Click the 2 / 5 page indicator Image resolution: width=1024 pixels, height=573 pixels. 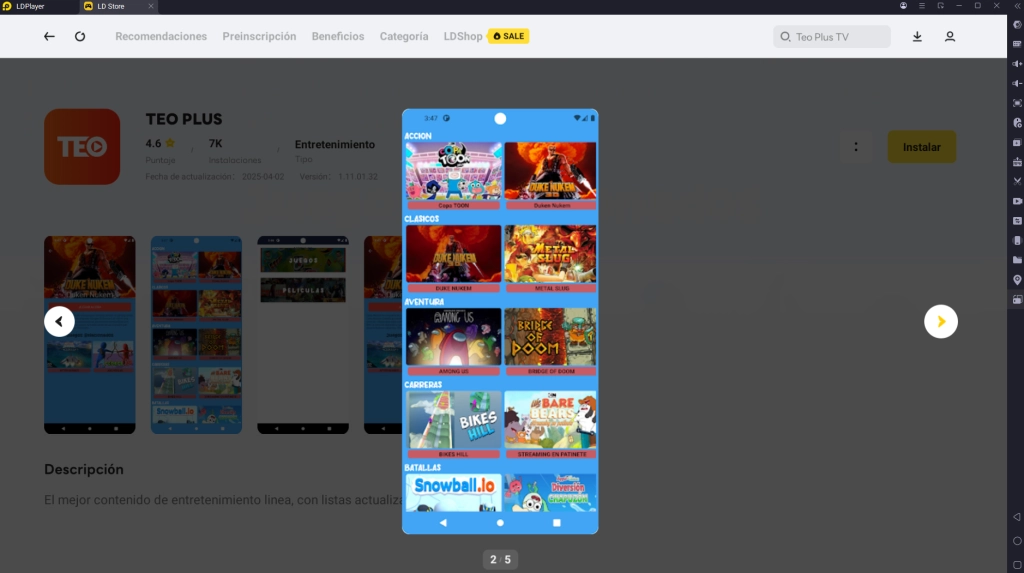[500, 559]
